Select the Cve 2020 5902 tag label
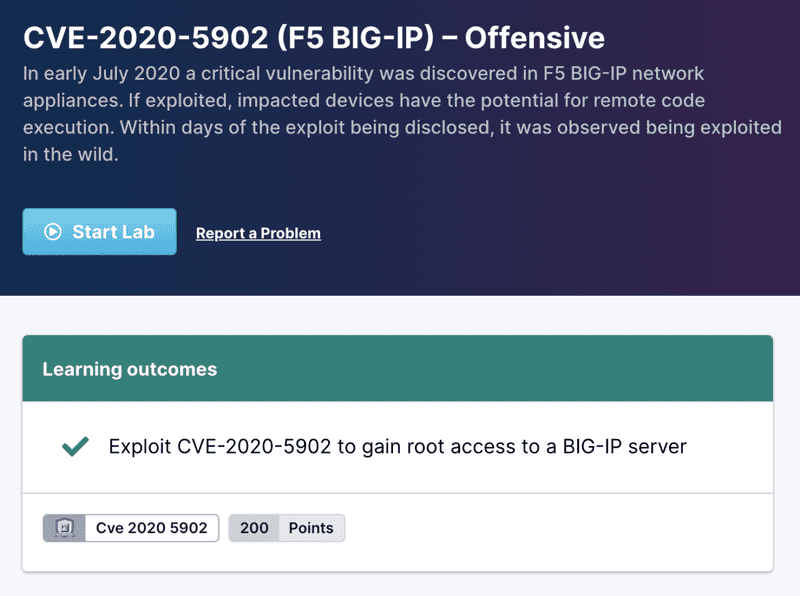The width and height of the screenshot is (800, 596). [151, 528]
